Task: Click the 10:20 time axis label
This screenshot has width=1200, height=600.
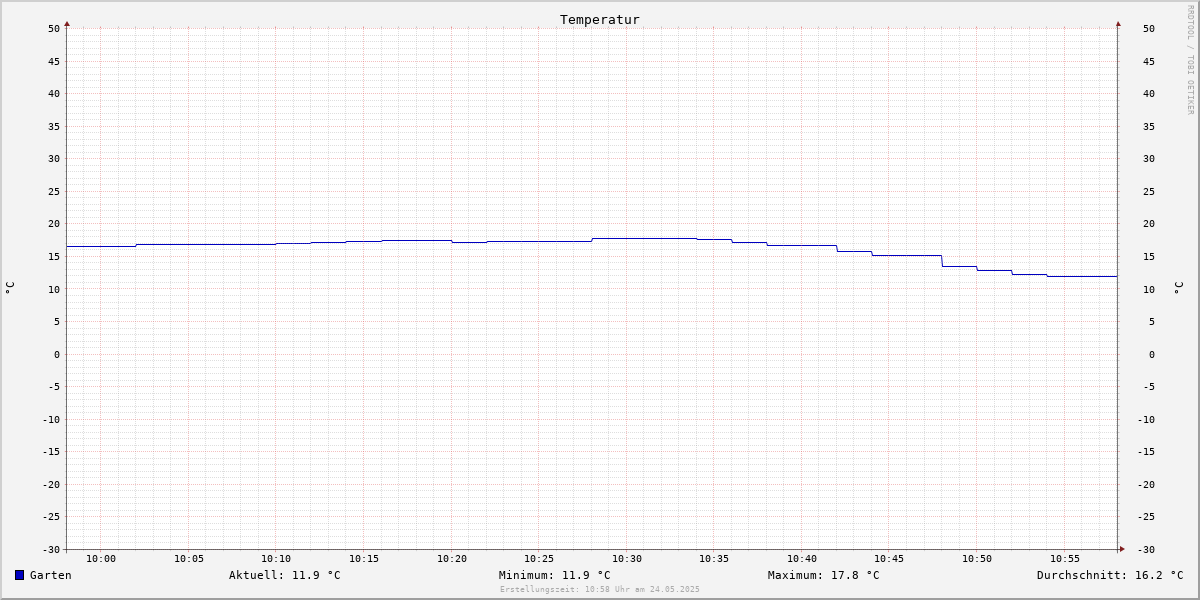Action: pos(452,559)
